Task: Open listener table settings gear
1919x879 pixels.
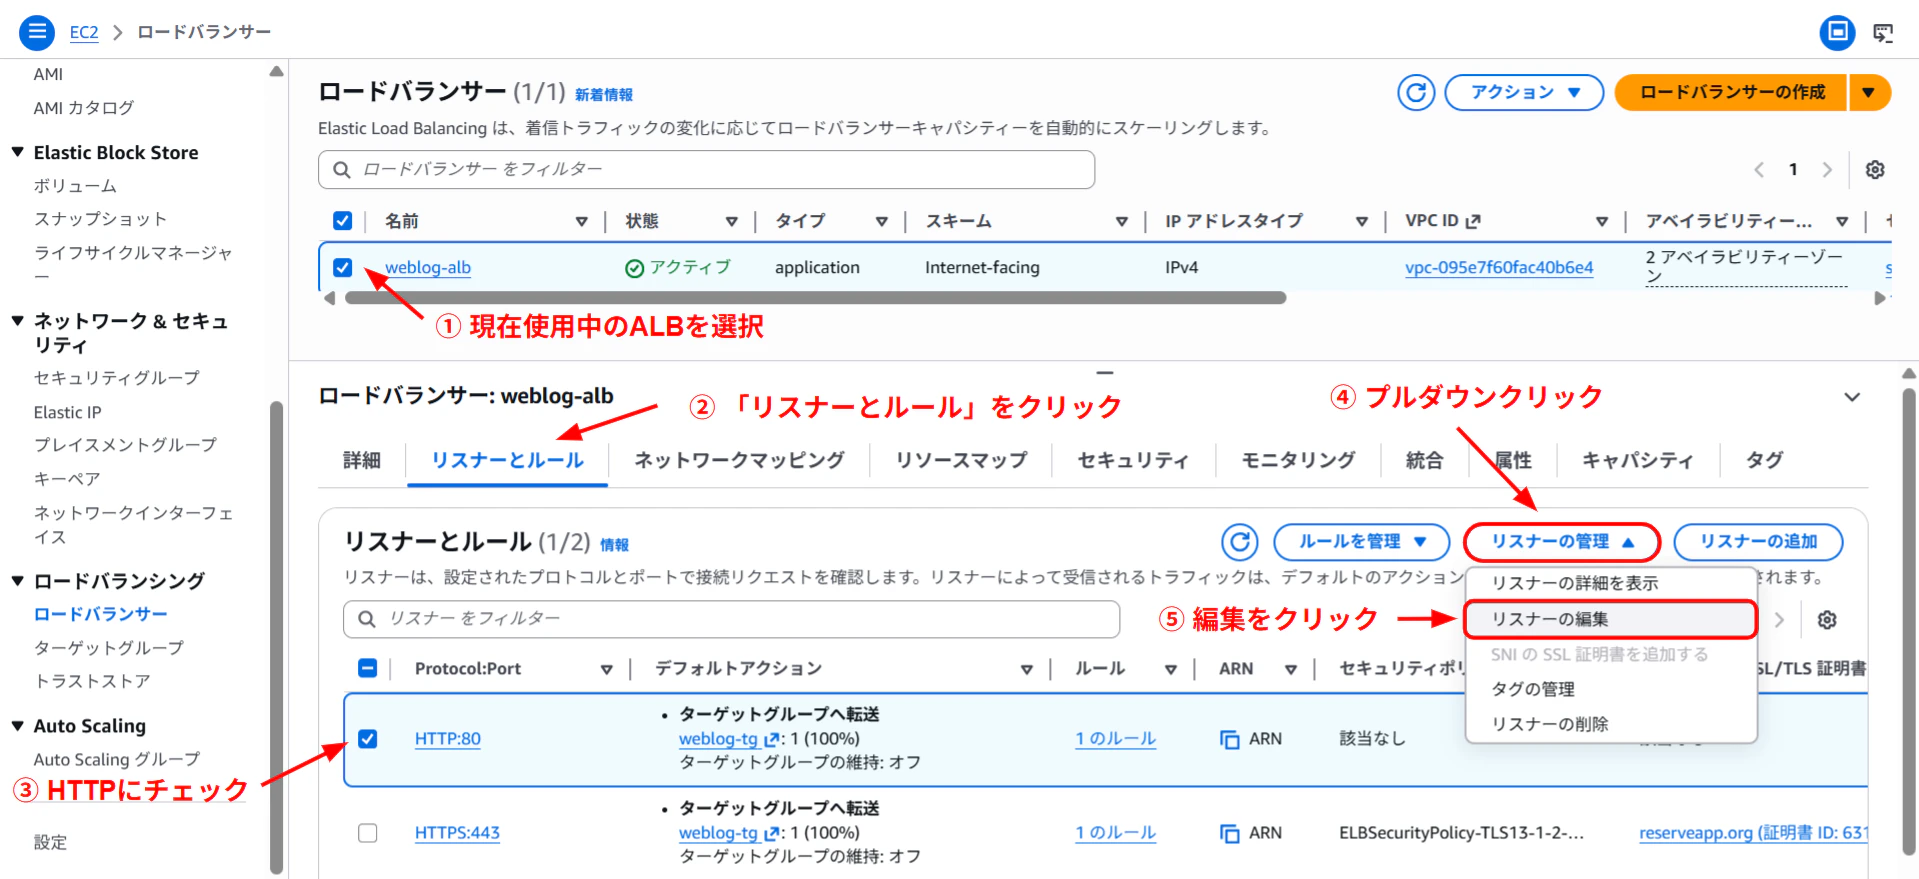Action: pos(1827,620)
